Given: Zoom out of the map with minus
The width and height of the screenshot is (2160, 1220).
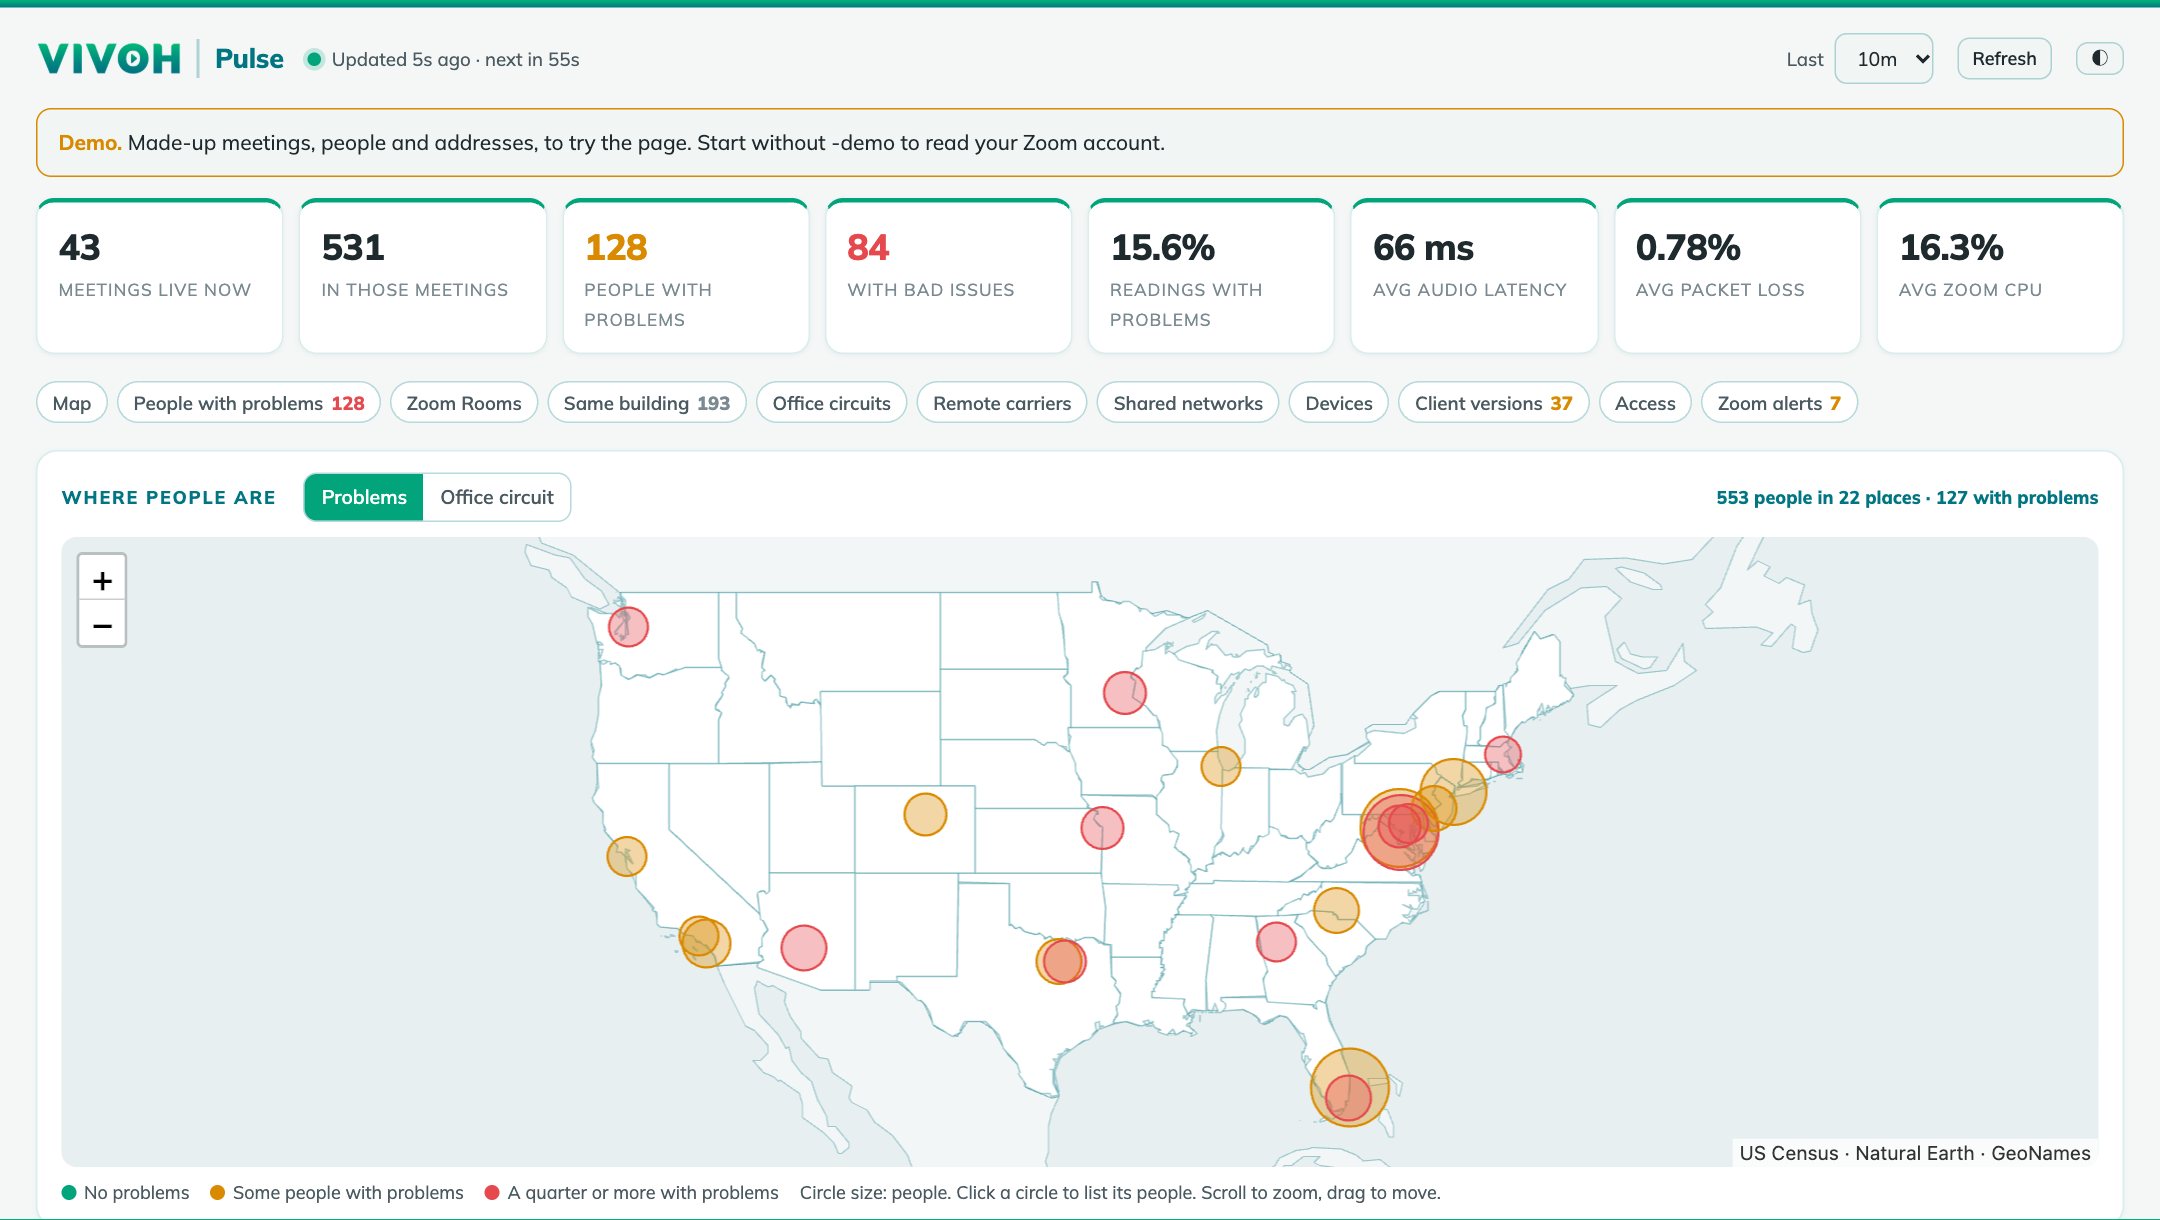Looking at the screenshot, I should pyautogui.click(x=102, y=625).
